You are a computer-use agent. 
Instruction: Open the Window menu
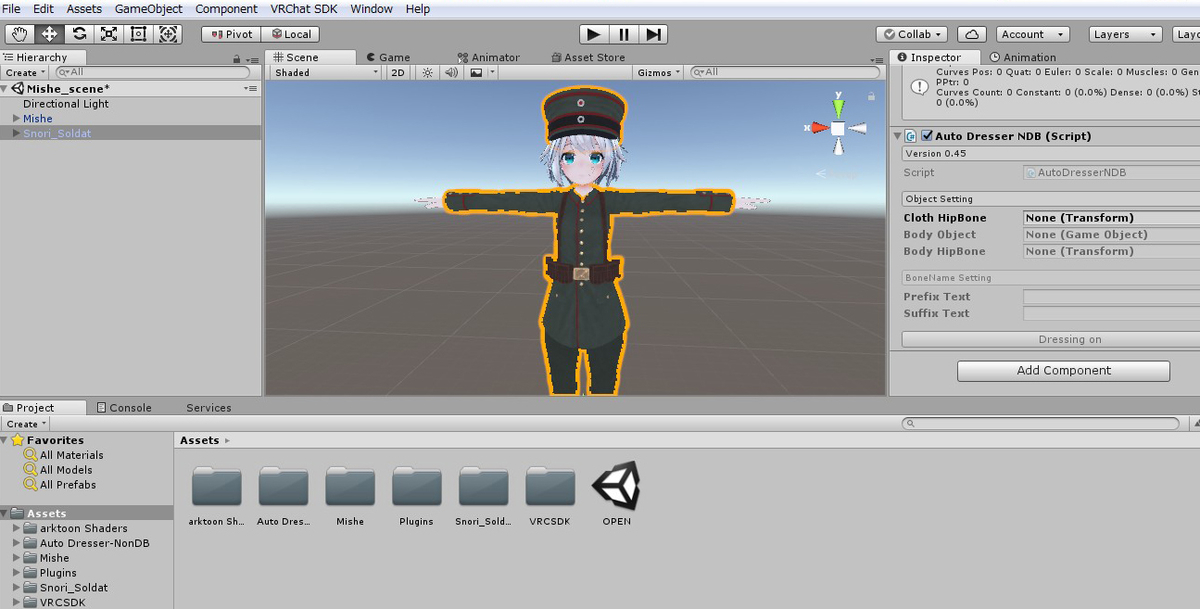point(372,9)
